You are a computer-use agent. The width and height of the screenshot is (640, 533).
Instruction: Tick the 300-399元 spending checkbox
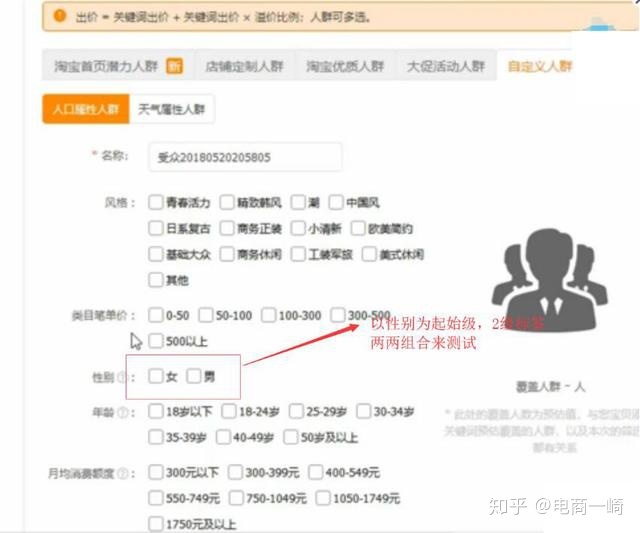(x=235, y=472)
